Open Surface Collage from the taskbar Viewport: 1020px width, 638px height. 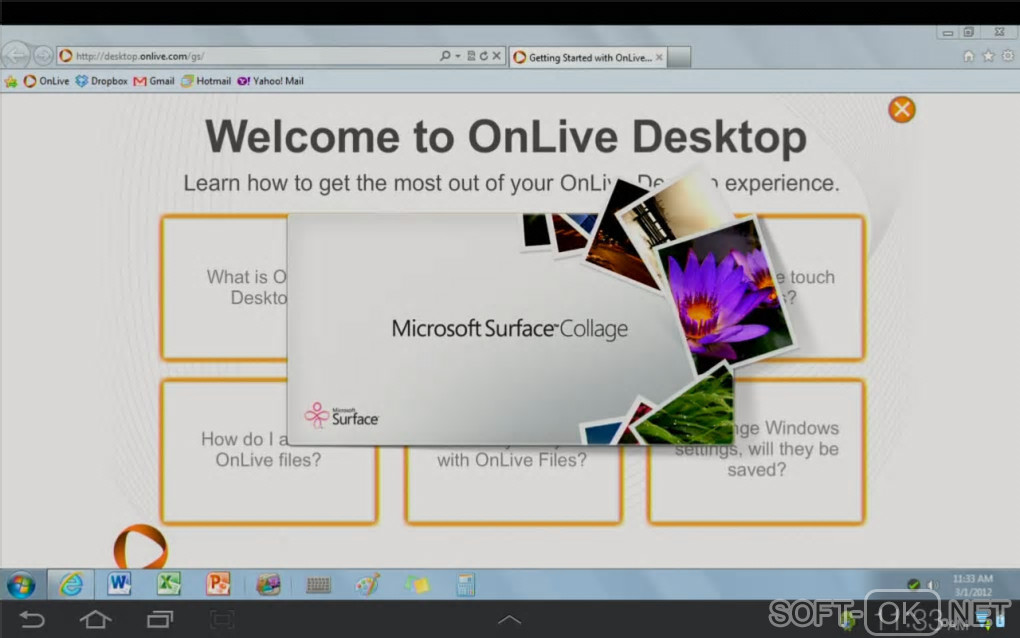[x=268, y=585]
